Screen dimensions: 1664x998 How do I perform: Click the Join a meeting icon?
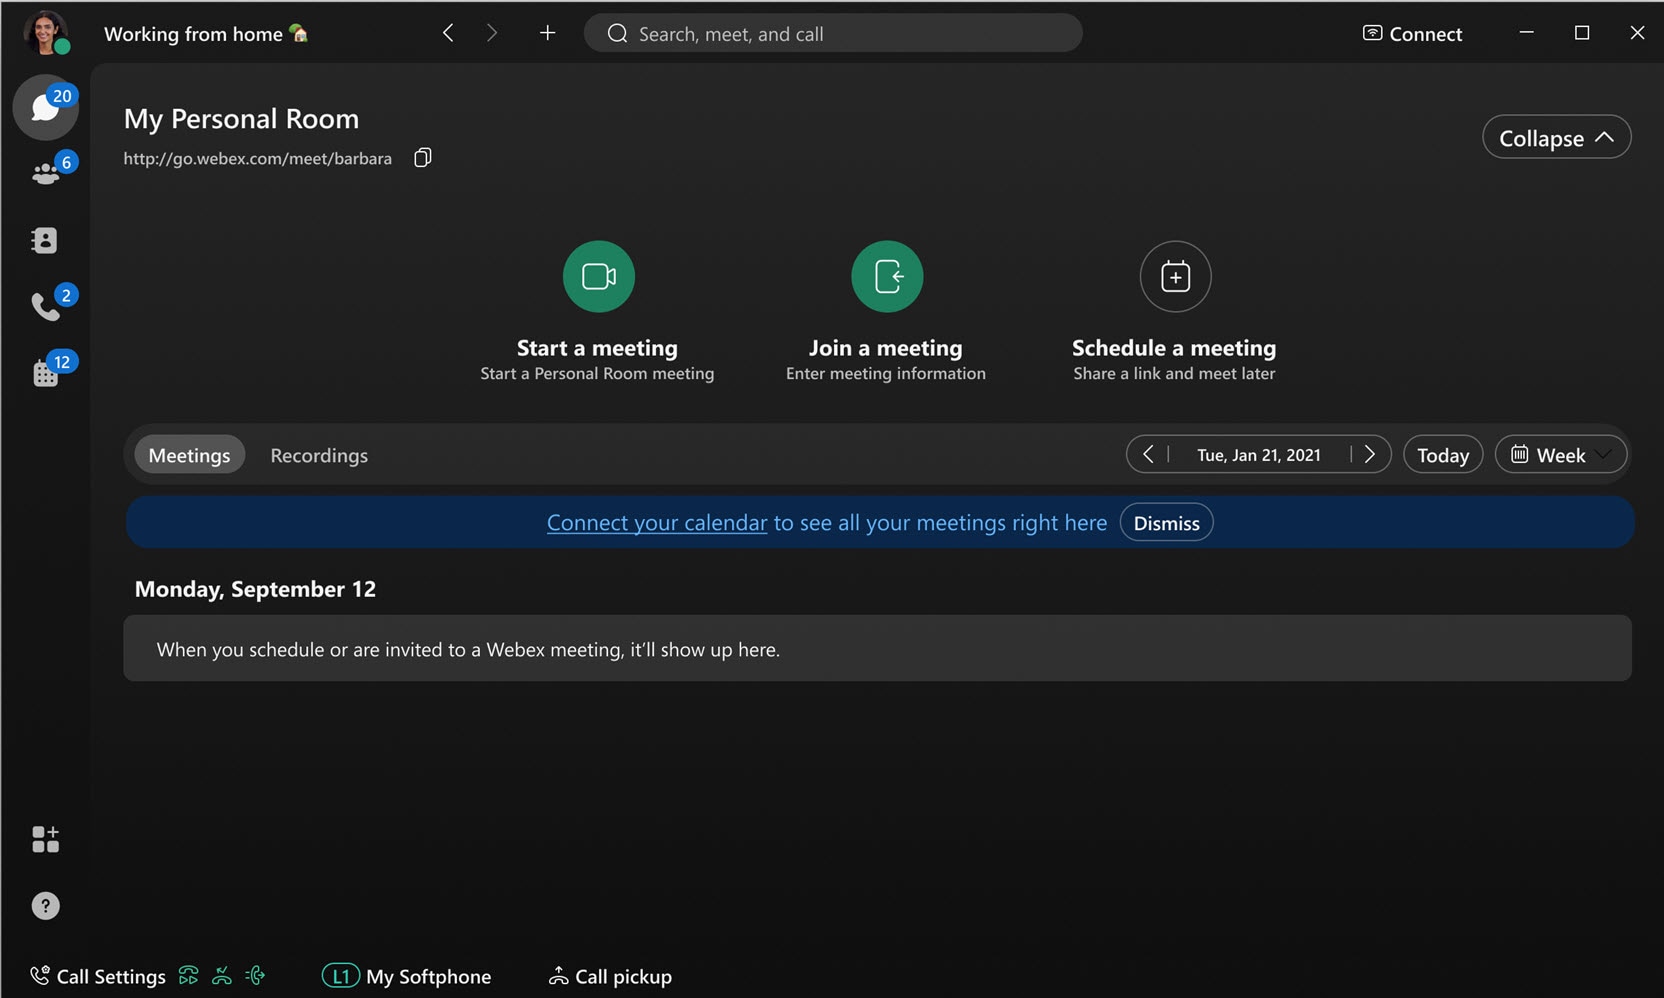pyautogui.click(x=887, y=276)
